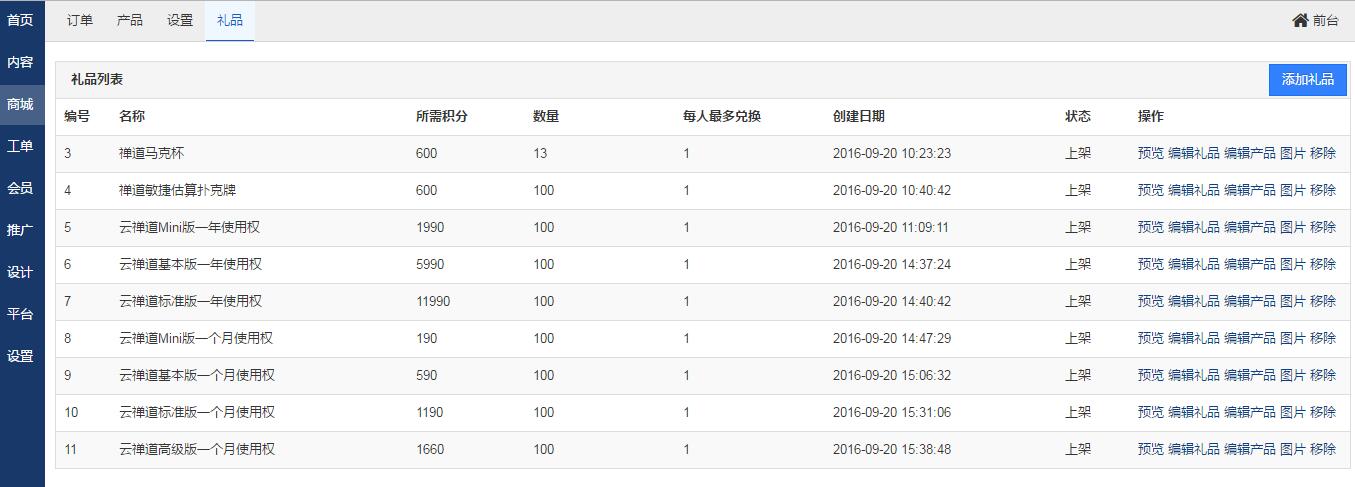
Task: Click the home icon next to 前台
Action: pos(1300,20)
